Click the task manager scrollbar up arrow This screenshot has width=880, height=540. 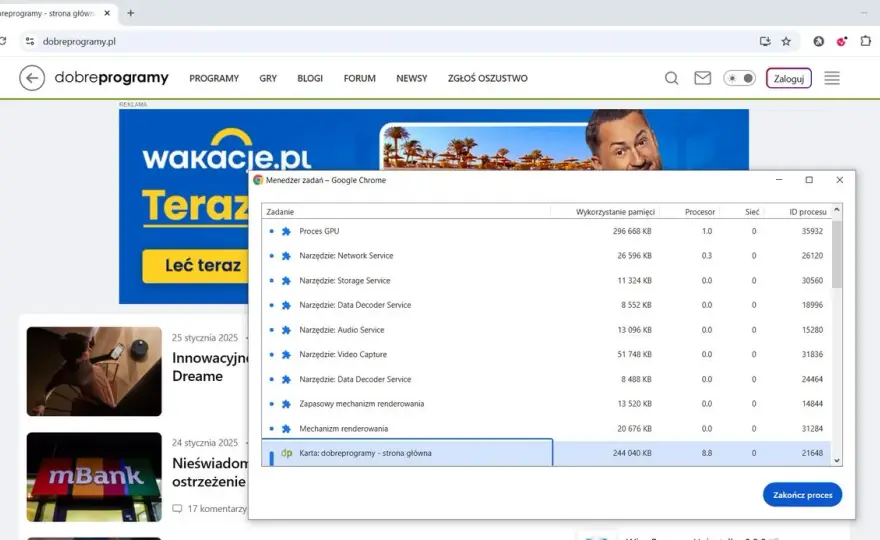pyautogui.click(x=837, y=209)
